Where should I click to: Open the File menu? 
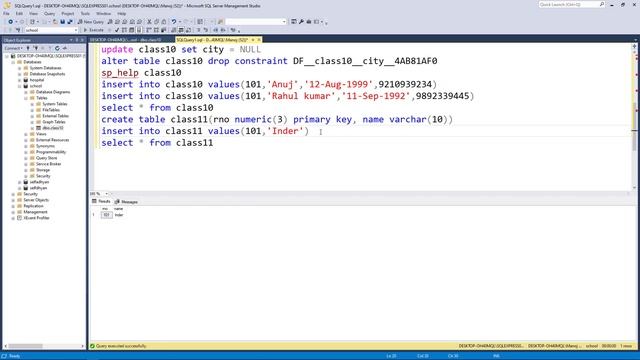[6, 13]
